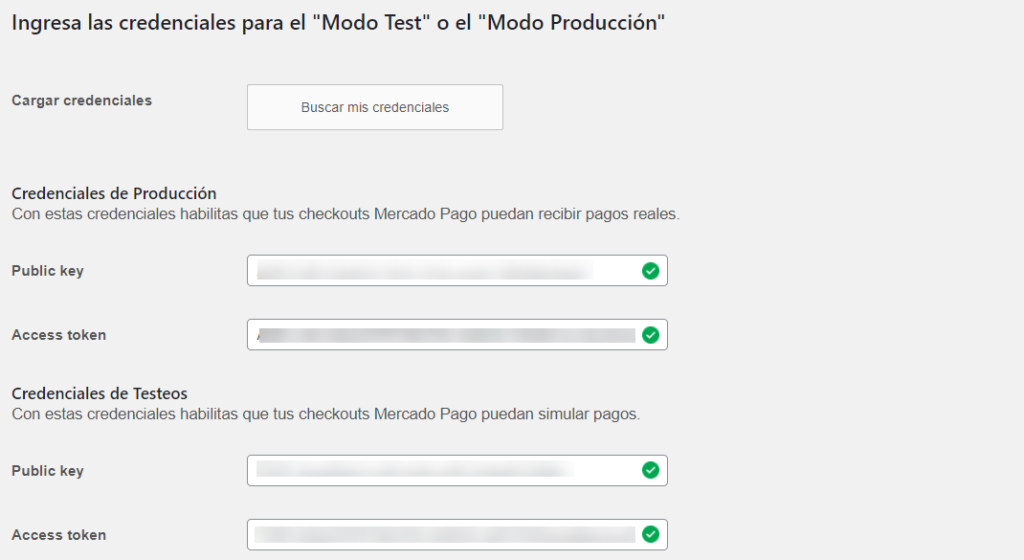Click the green checkmark in Testeos Public key
Screen dimensions: 1024x560
pos(651,470)
